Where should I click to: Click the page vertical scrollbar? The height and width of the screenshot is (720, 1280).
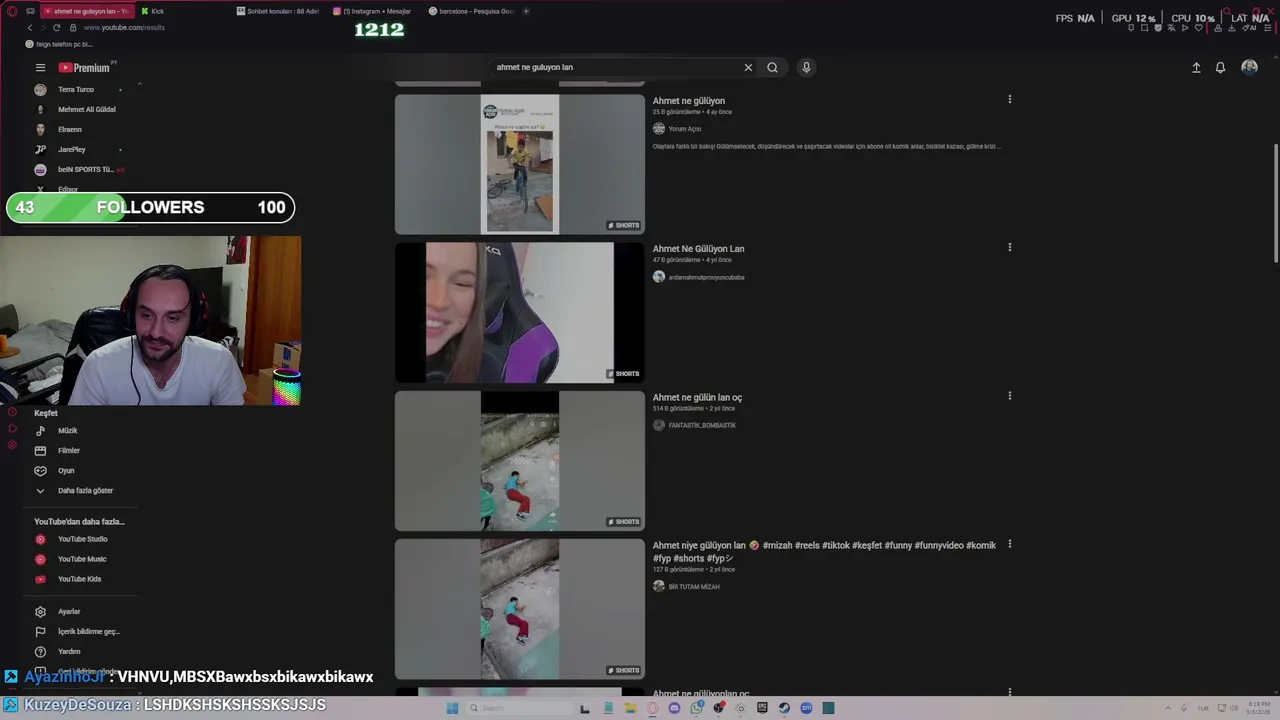pyautogui.click(x=1275, y=205)
